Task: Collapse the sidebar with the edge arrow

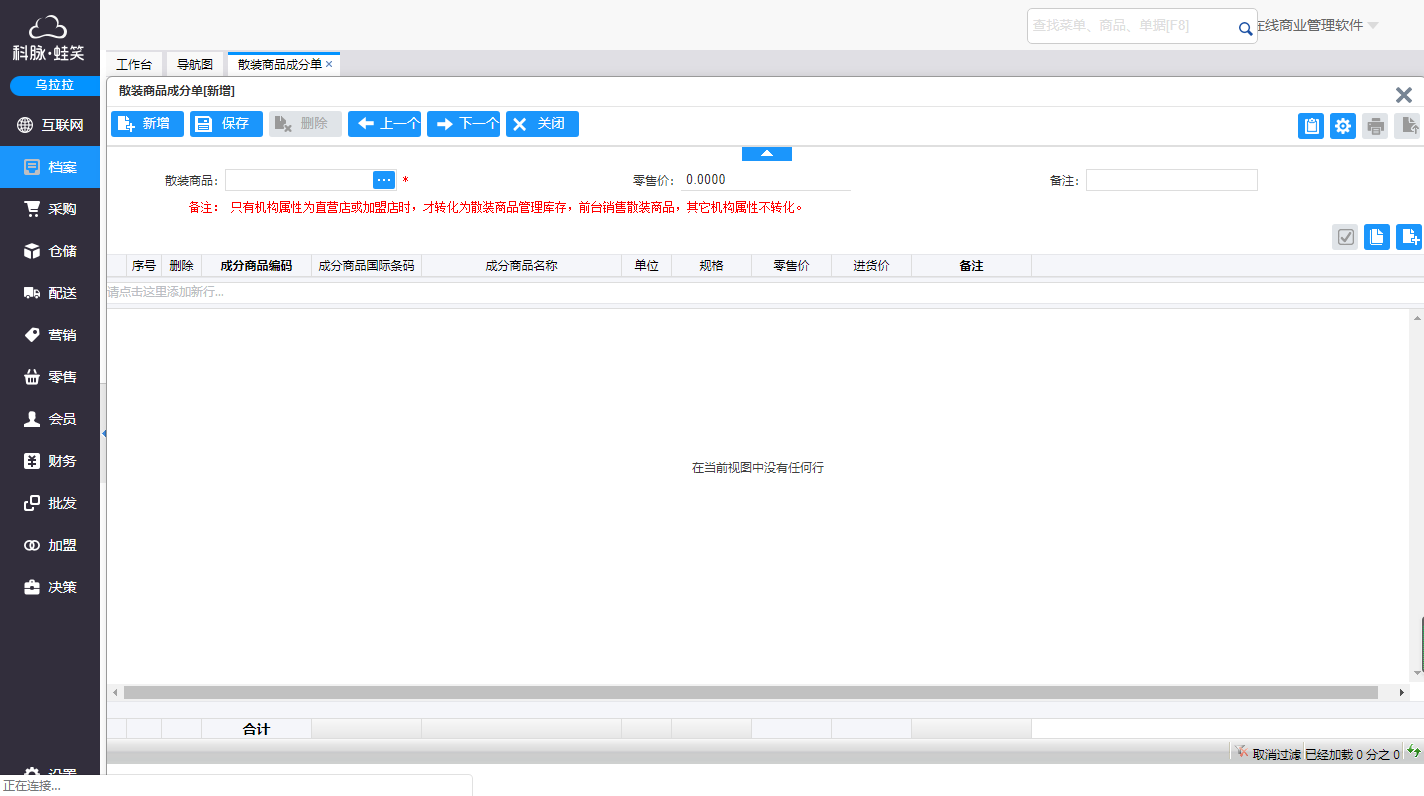Action: 104,434
